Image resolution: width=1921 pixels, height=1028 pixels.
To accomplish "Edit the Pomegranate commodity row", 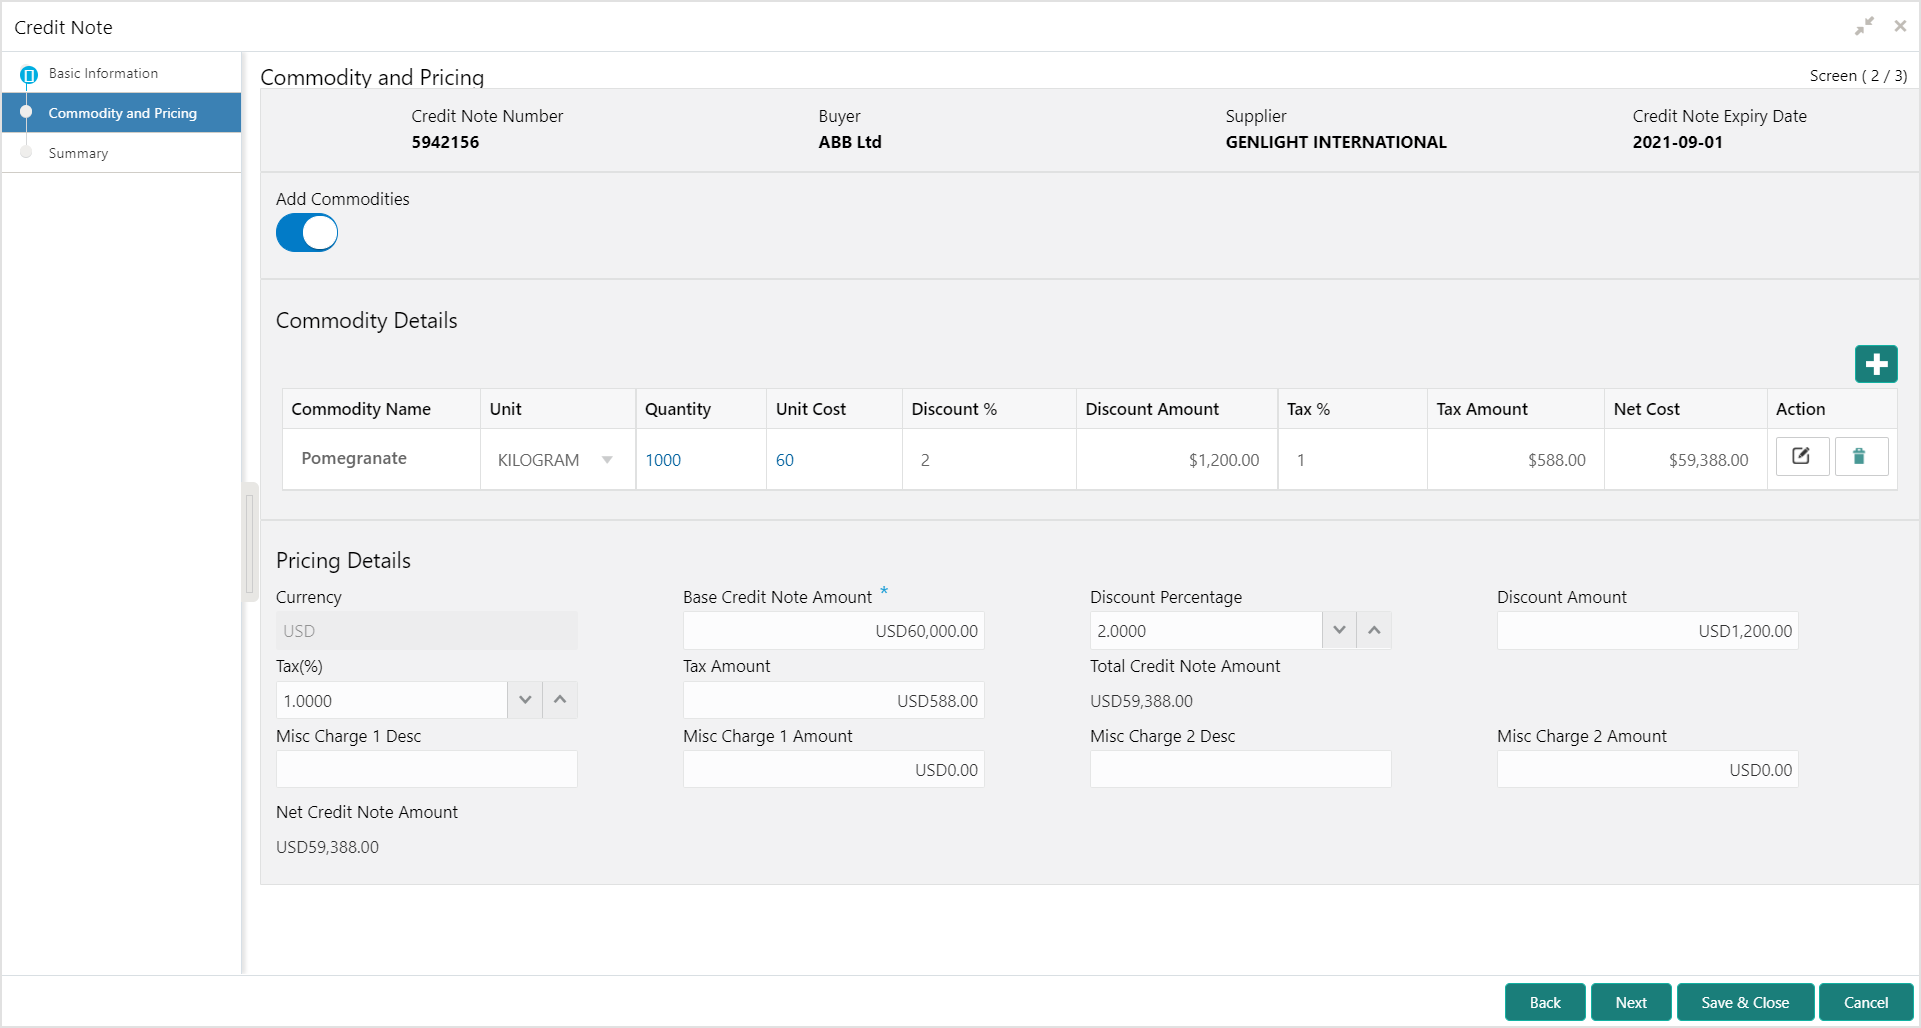I will pos(1802,457).
